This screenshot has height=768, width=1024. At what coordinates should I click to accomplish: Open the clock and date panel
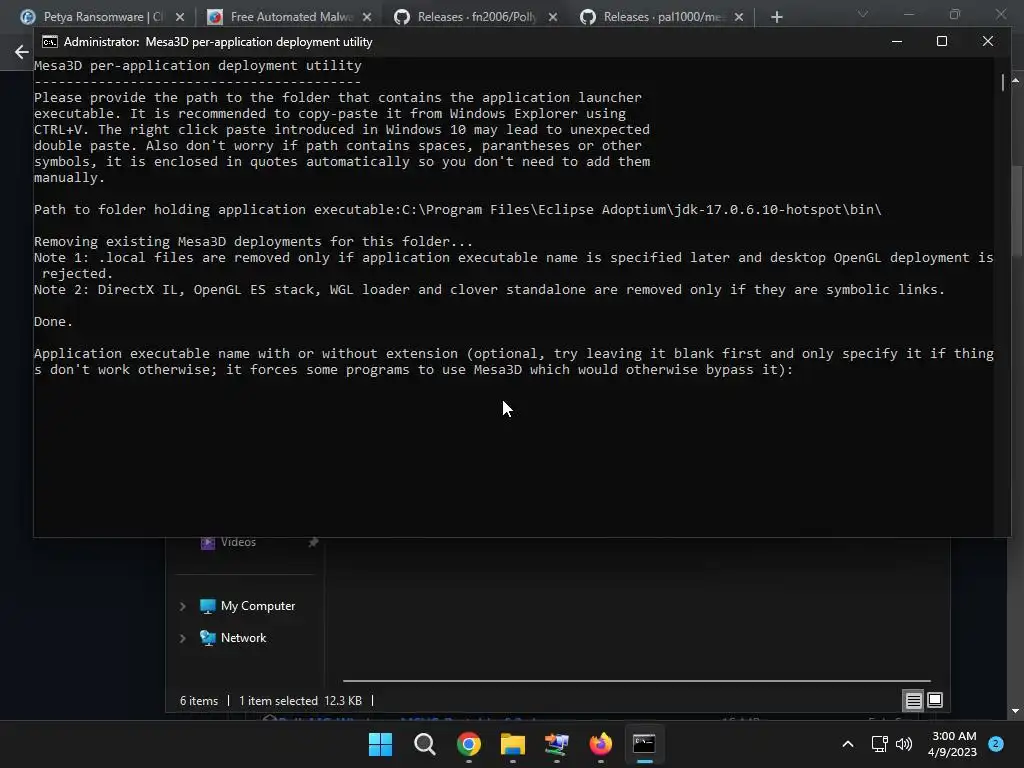click(x=953, y=744)
